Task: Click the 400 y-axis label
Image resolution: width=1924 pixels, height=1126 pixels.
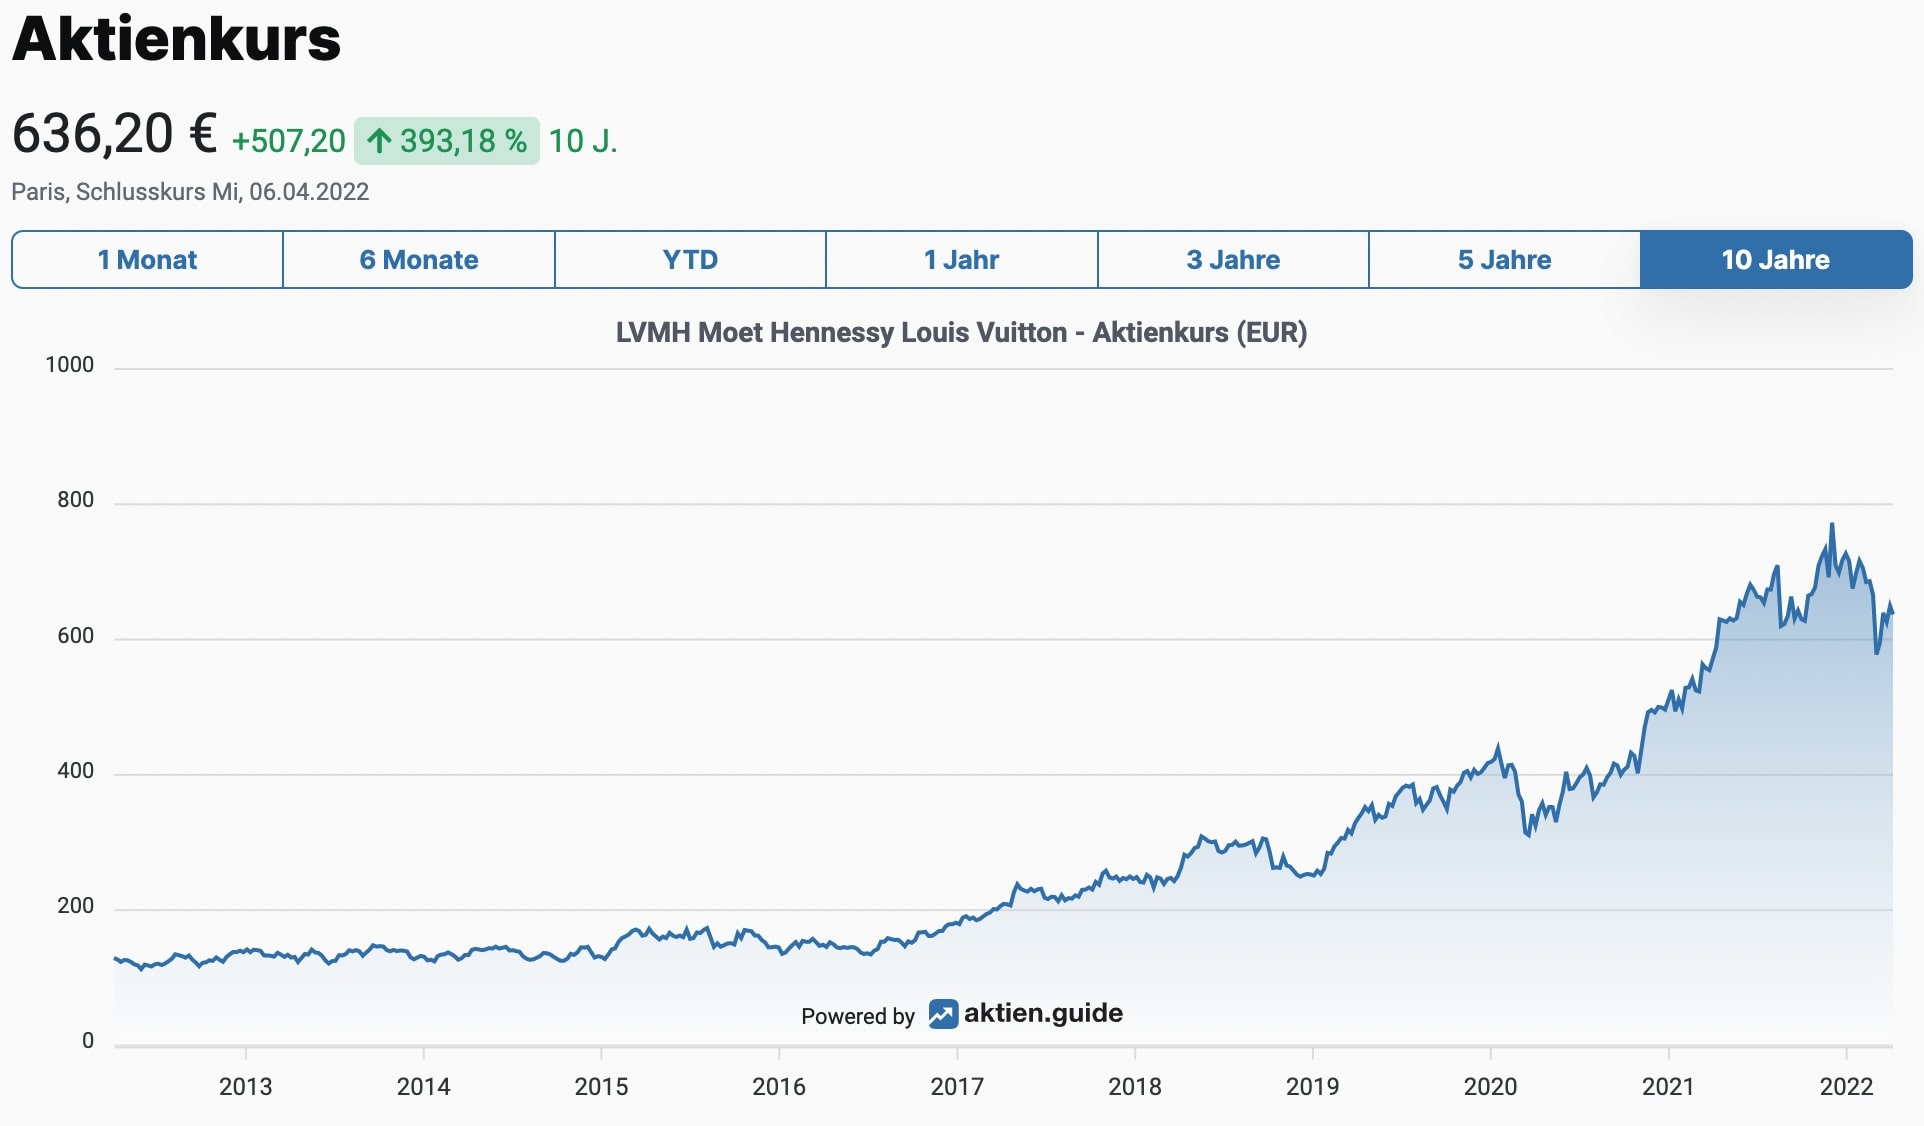Action: coord(76,771)
